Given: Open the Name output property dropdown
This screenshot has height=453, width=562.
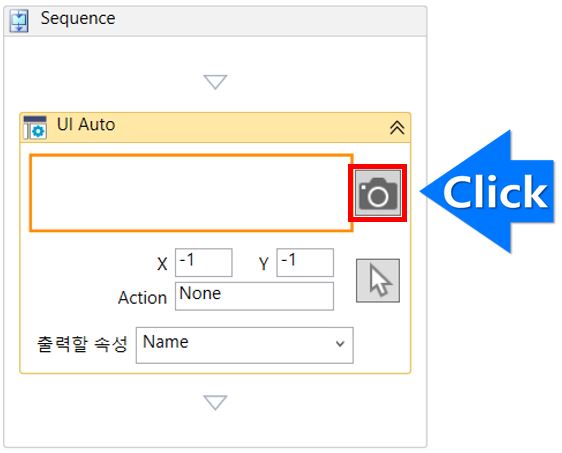Looking at the screenshot, I should [x=244, y=345].
